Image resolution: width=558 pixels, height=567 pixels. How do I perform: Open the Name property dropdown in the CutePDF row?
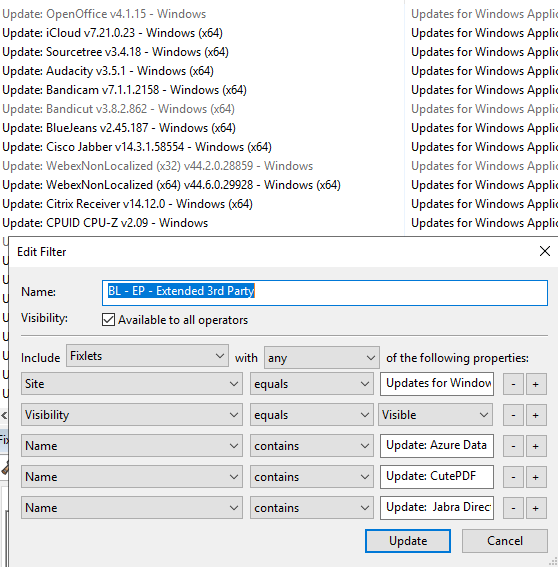click(x=132, y=477)
